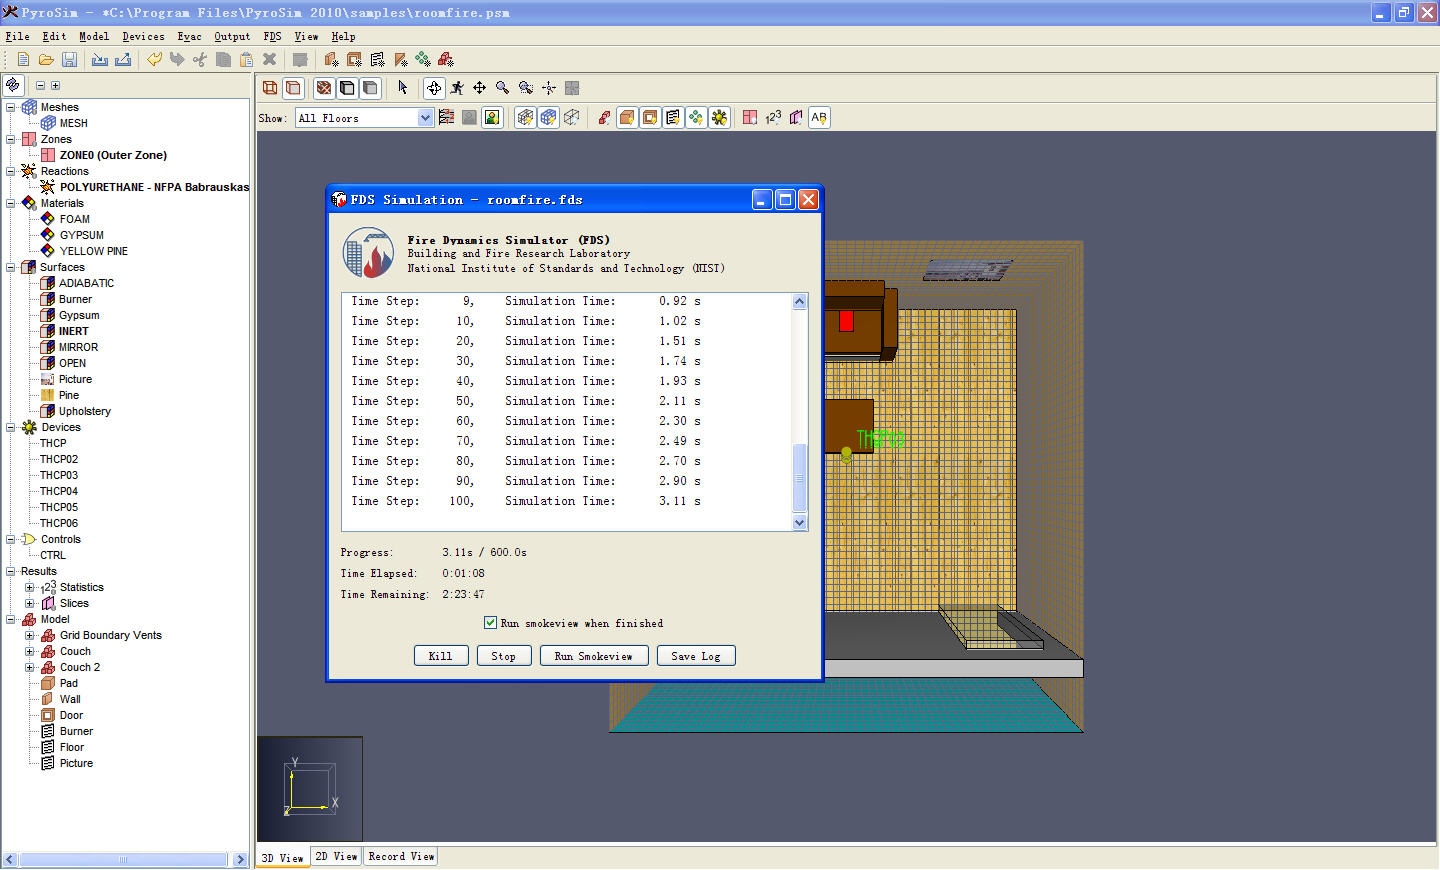Click the log scrollbar down arrow

[x=799, y=522]
